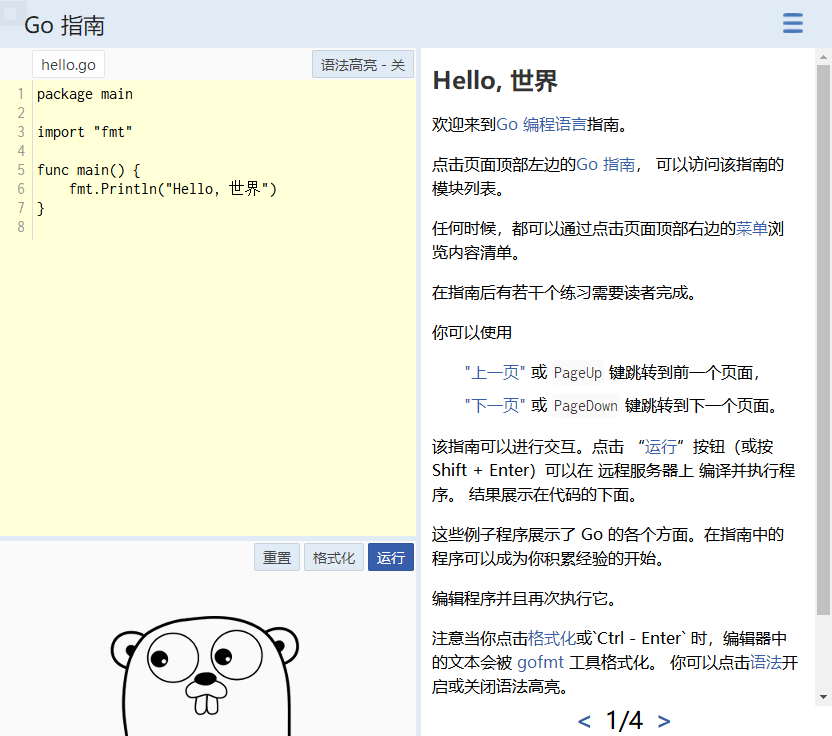This screenshot has height=736, width=832.
Task: Click the 格式化 format button
Action: tap(334, 557)
